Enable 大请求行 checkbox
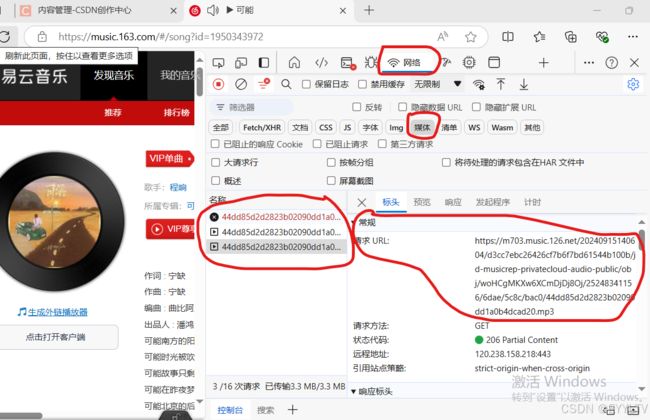650x420 pixels. pyautogui.click(x=216, y=162)
